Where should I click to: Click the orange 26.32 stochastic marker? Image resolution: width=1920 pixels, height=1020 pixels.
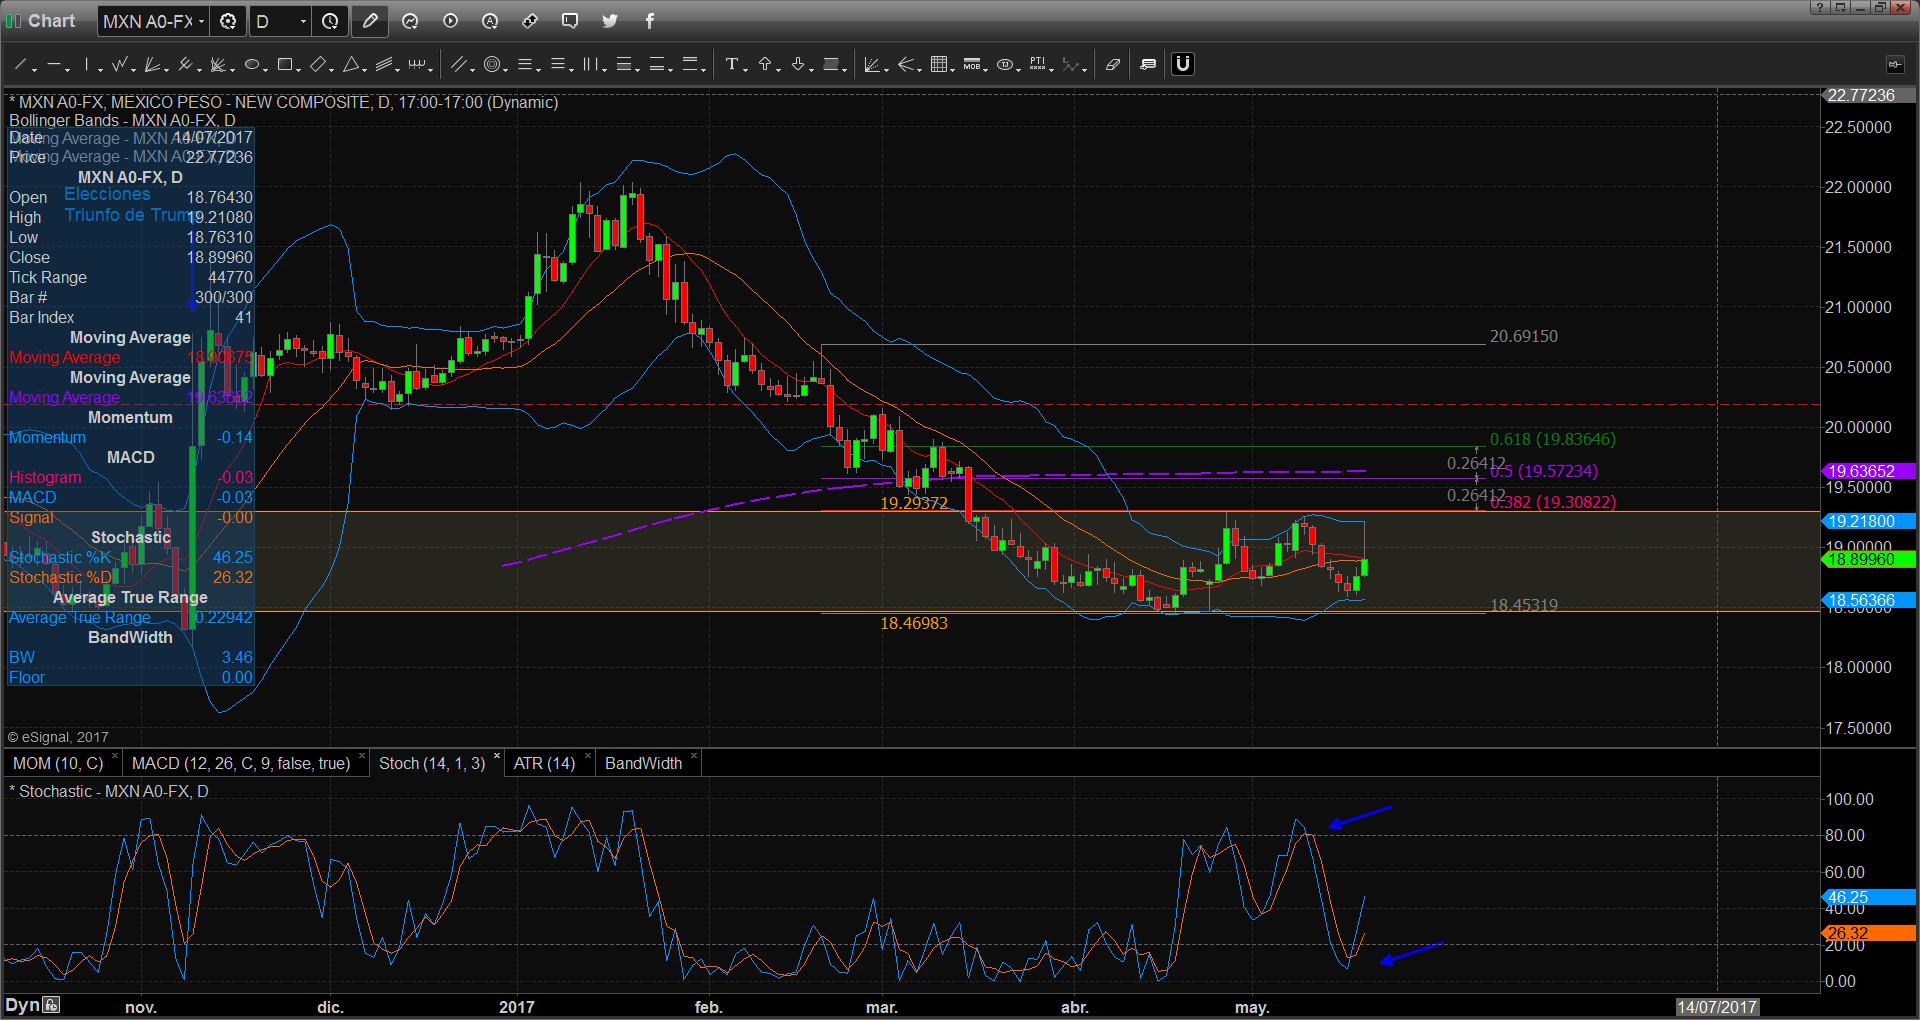coord(1869,933)
